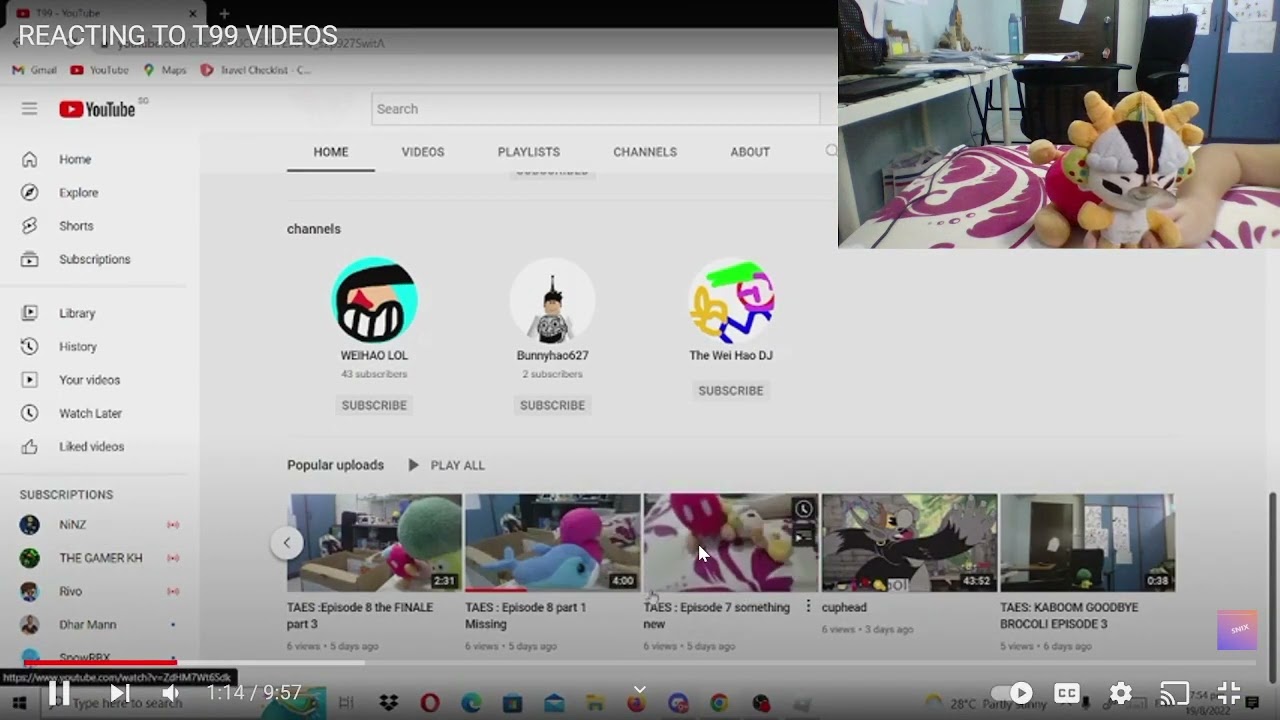The image size is (1280, 720).
Task: Open channel search magnifier icon
Action: (831, 151)
